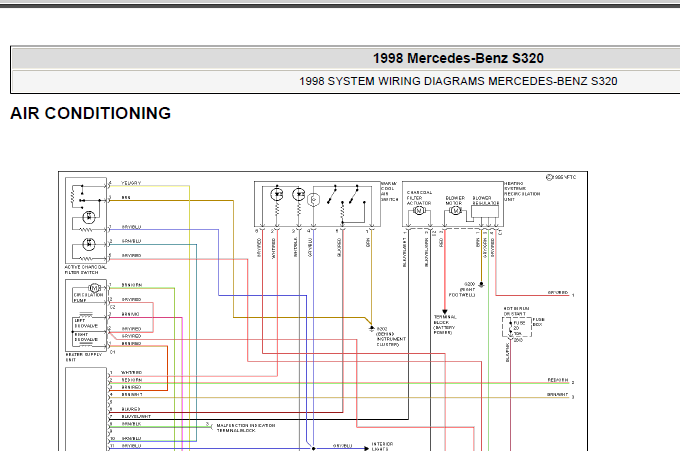Image resolution: width=680 pixels, height=451 pixels.
Task: Click the 'FUSE BOX' label
Action: pyautogui.click(x=538, y=322)
